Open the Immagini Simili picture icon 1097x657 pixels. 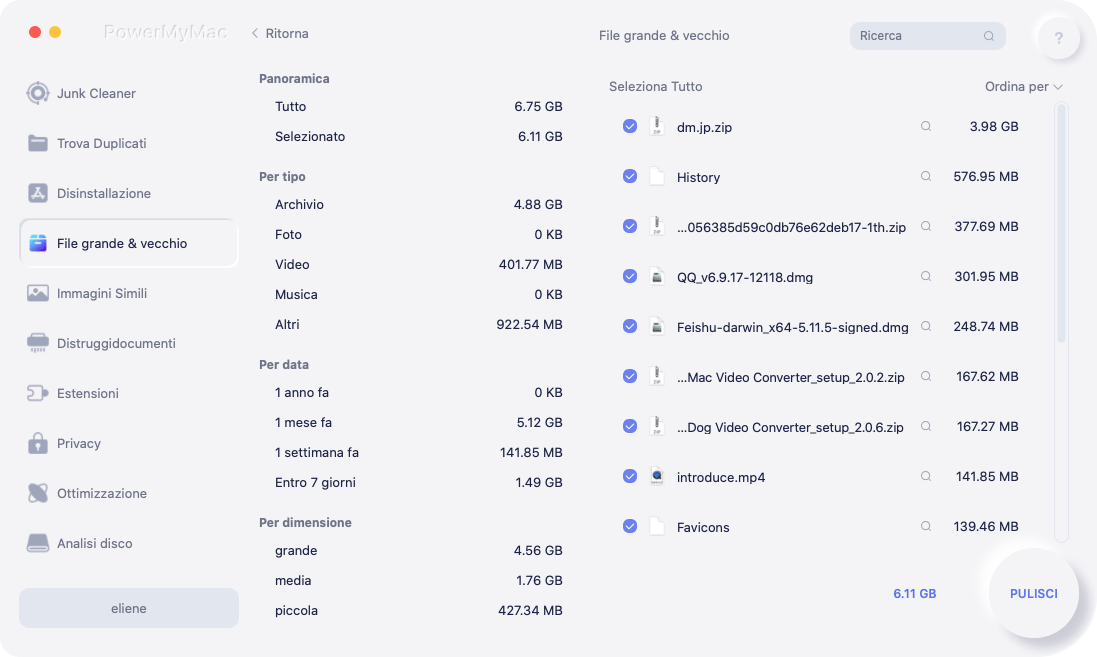point(38,293)
